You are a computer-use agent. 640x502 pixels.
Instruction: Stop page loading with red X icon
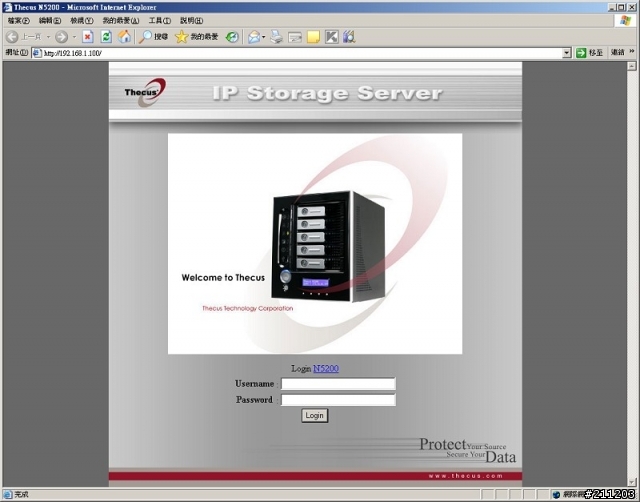[87, 37]
